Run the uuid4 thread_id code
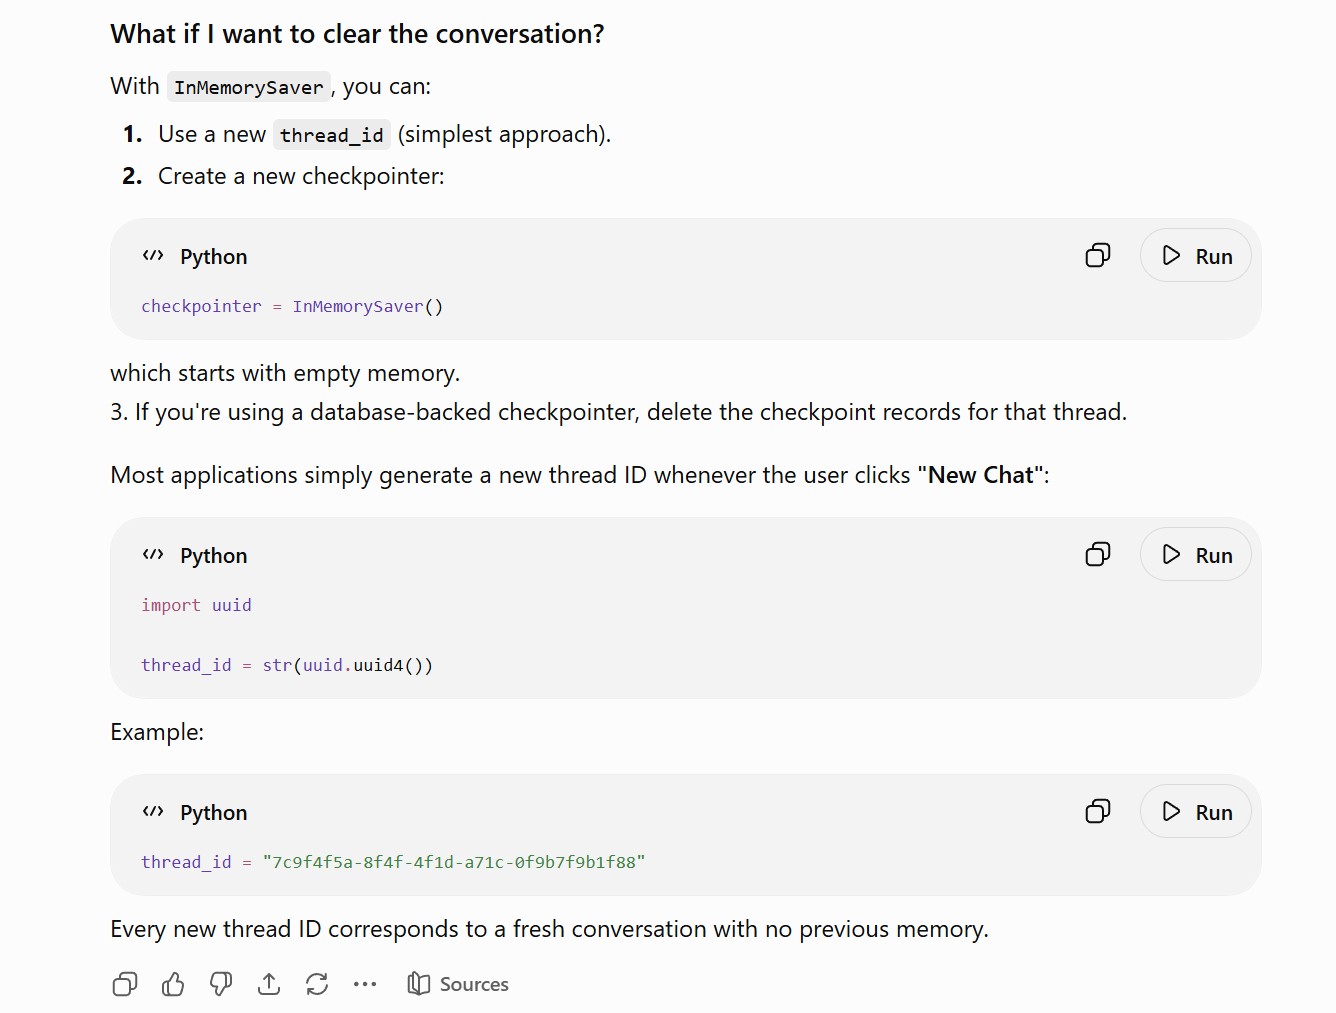Viewport: 1336px width, 1013px height. (x=1196, y=555)
